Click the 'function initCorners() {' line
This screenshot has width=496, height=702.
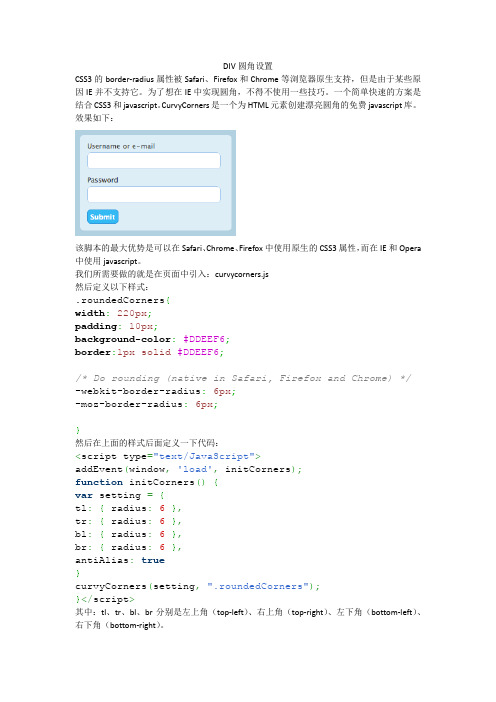pos(147,482)
